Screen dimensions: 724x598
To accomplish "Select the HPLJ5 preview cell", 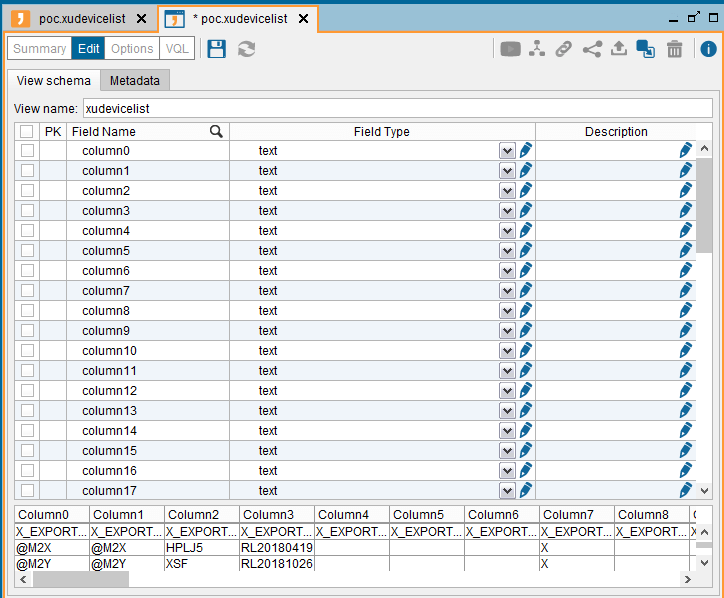I will (x=202, y=548).
